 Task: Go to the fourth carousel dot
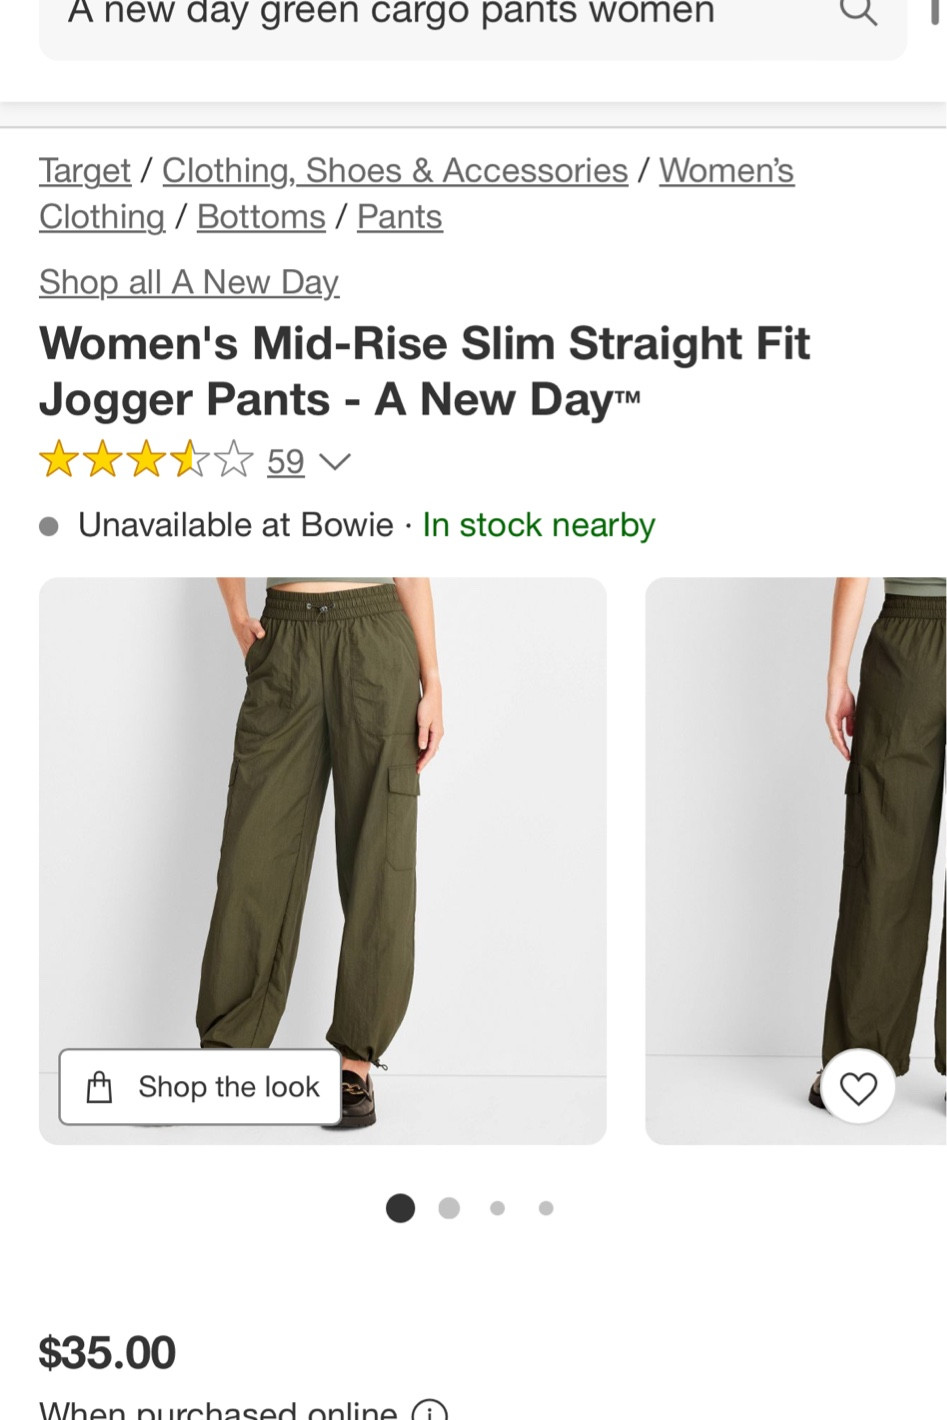546,1208
